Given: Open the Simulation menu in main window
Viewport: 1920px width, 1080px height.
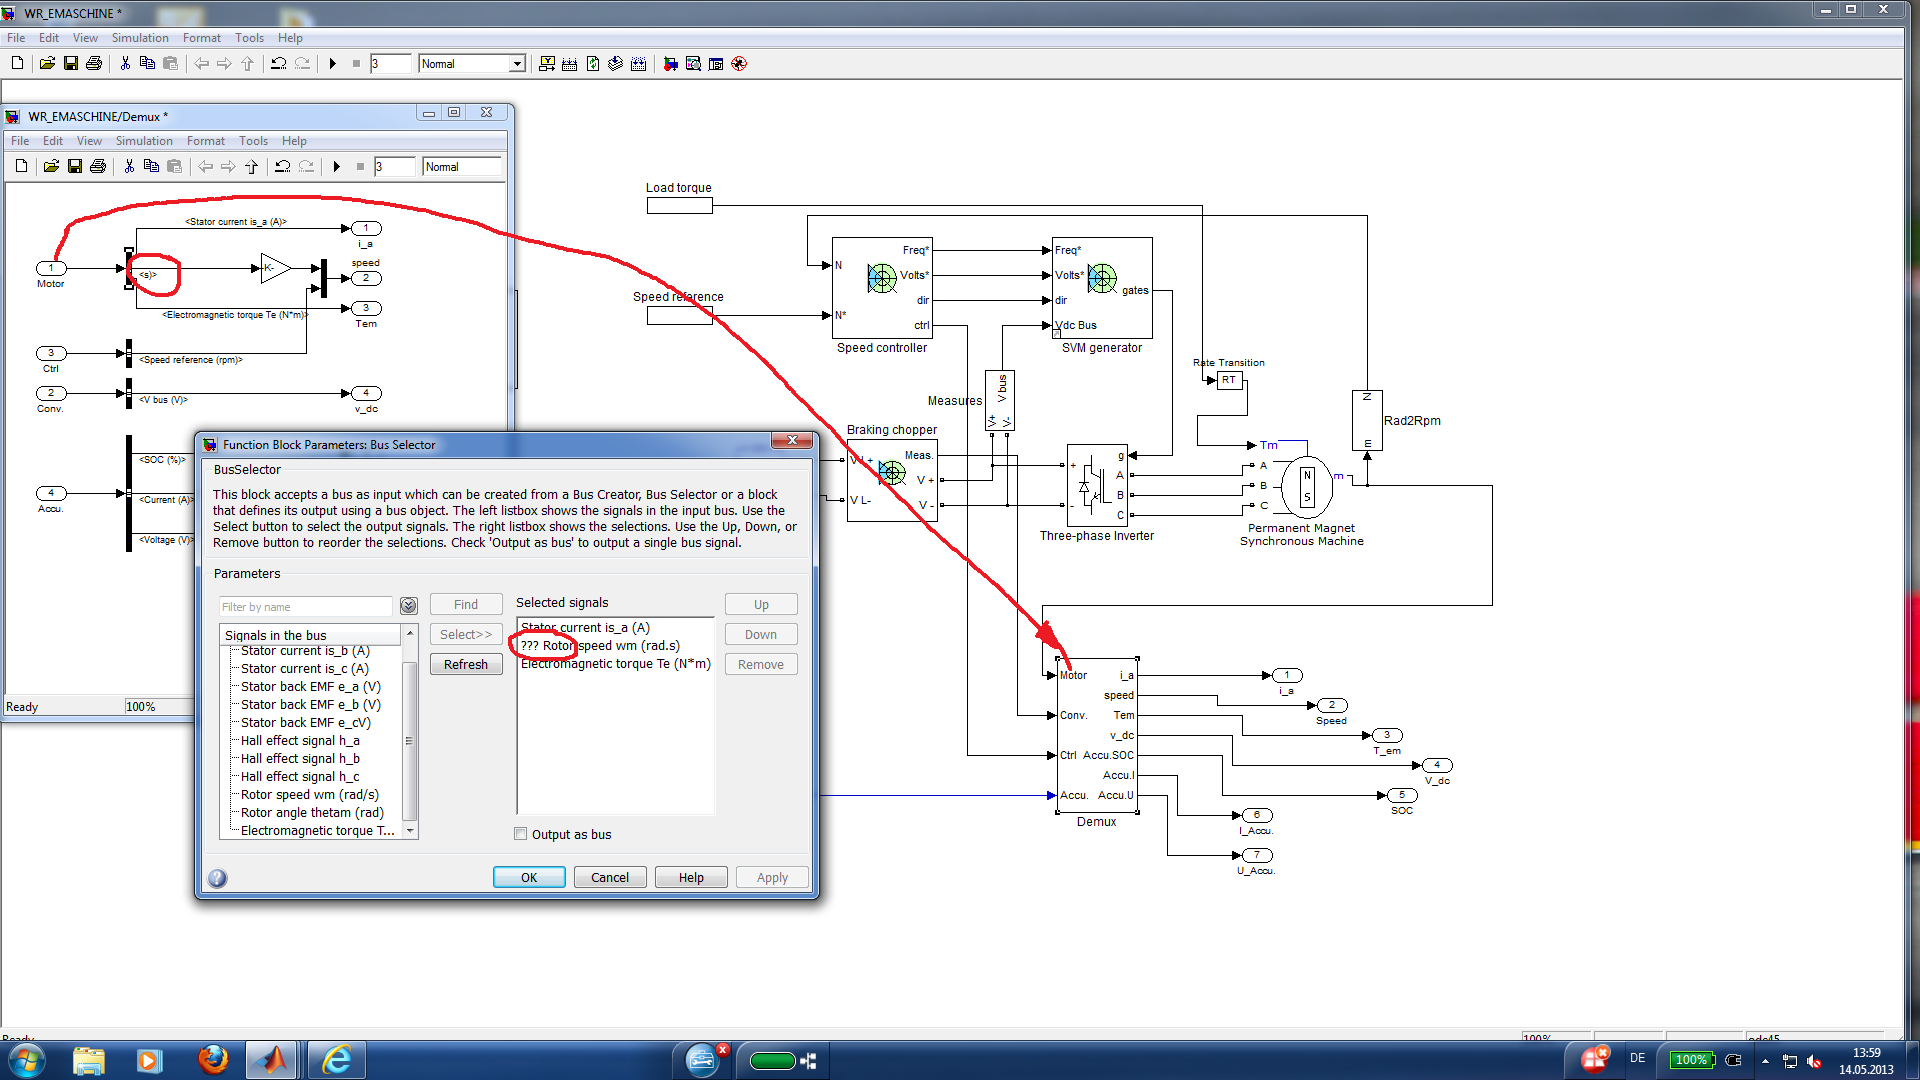Looking at the screenshot, I should tap(140, 38).
